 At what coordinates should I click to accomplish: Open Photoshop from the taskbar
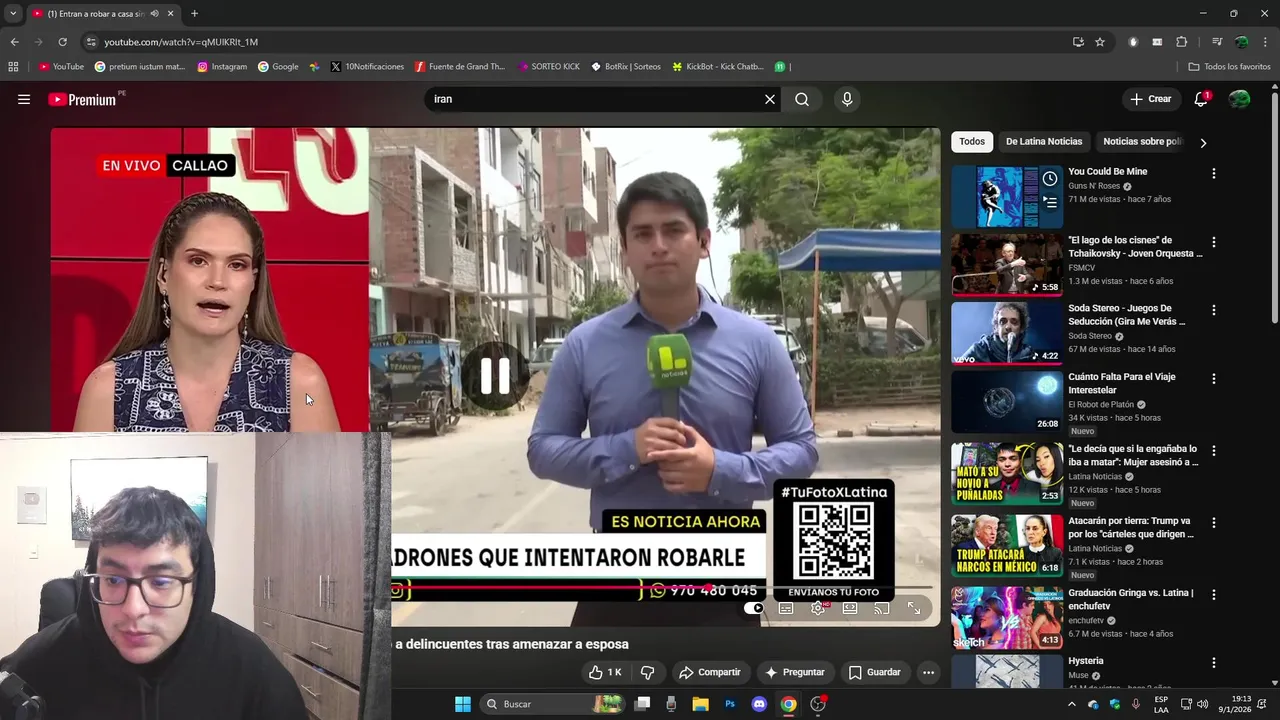tap(730, 704)
